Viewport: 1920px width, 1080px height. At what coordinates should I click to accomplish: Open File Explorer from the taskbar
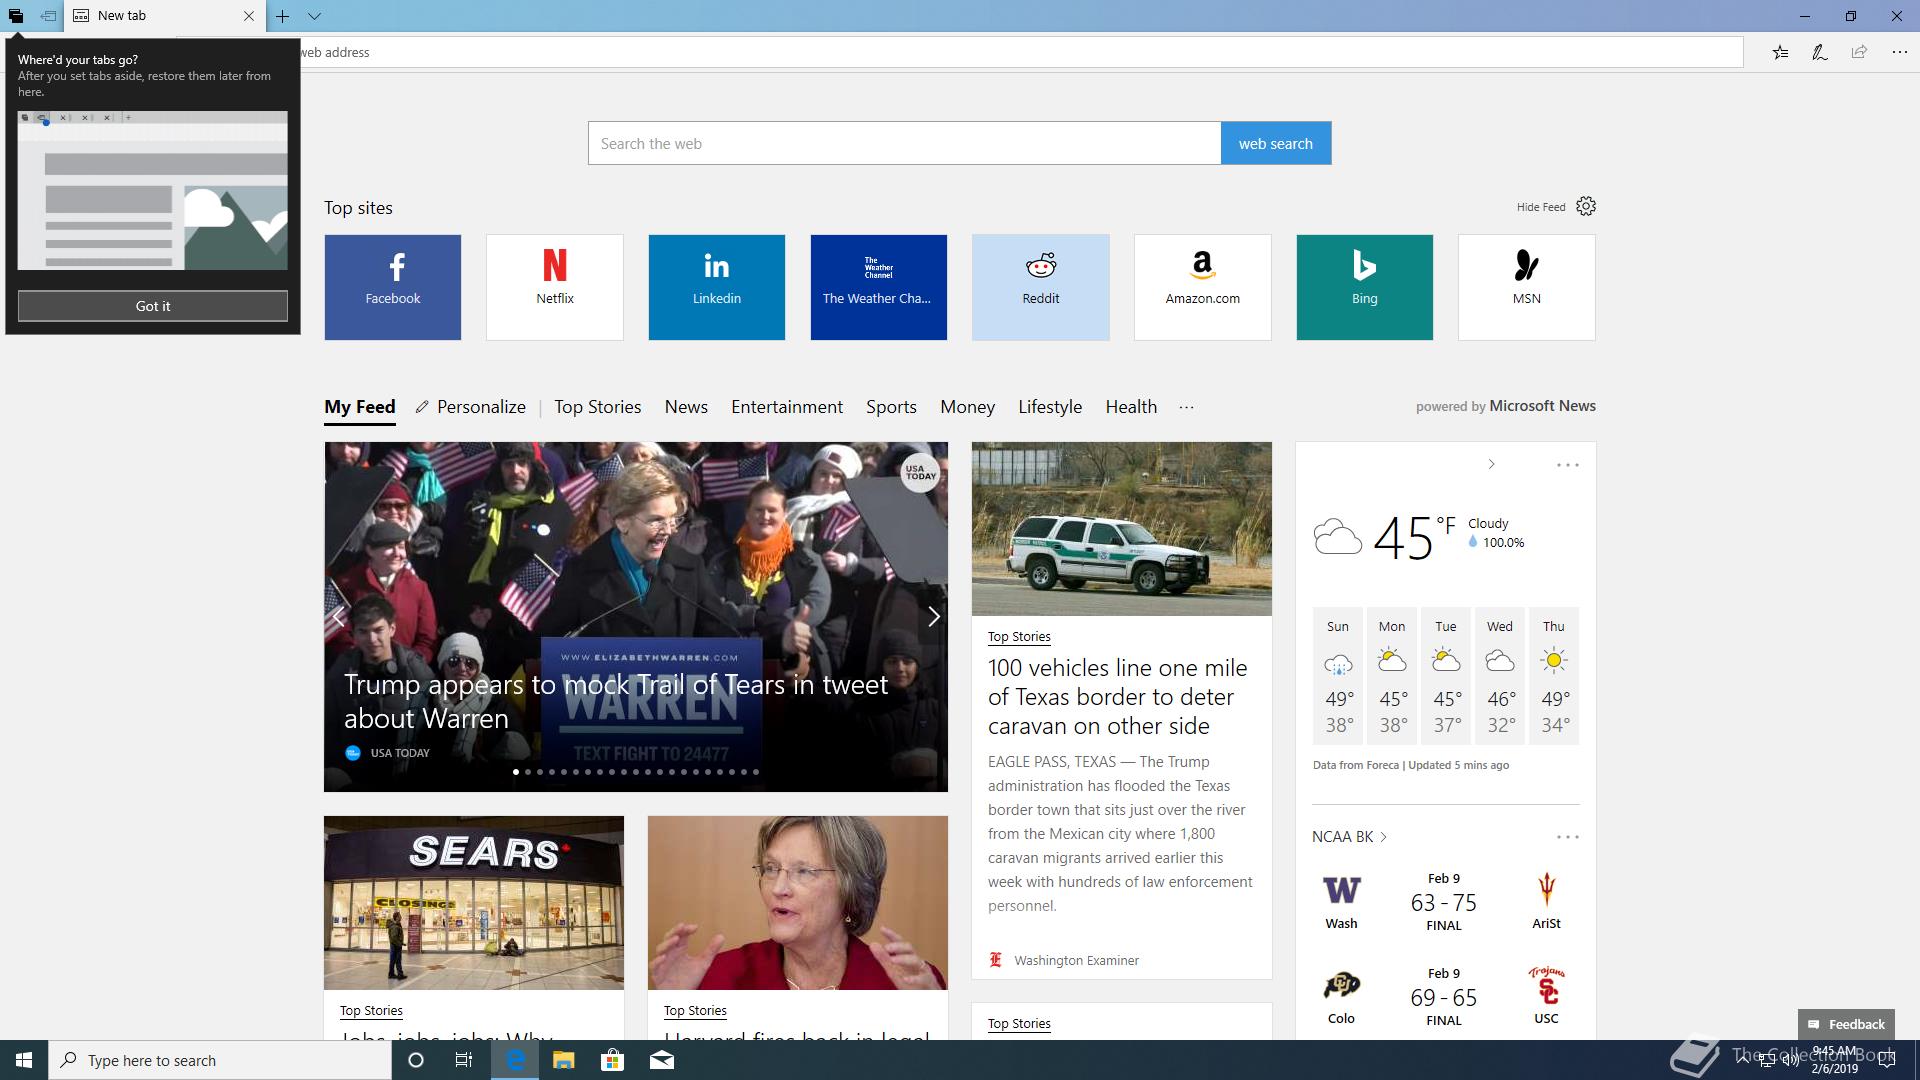click(563, 1060)
